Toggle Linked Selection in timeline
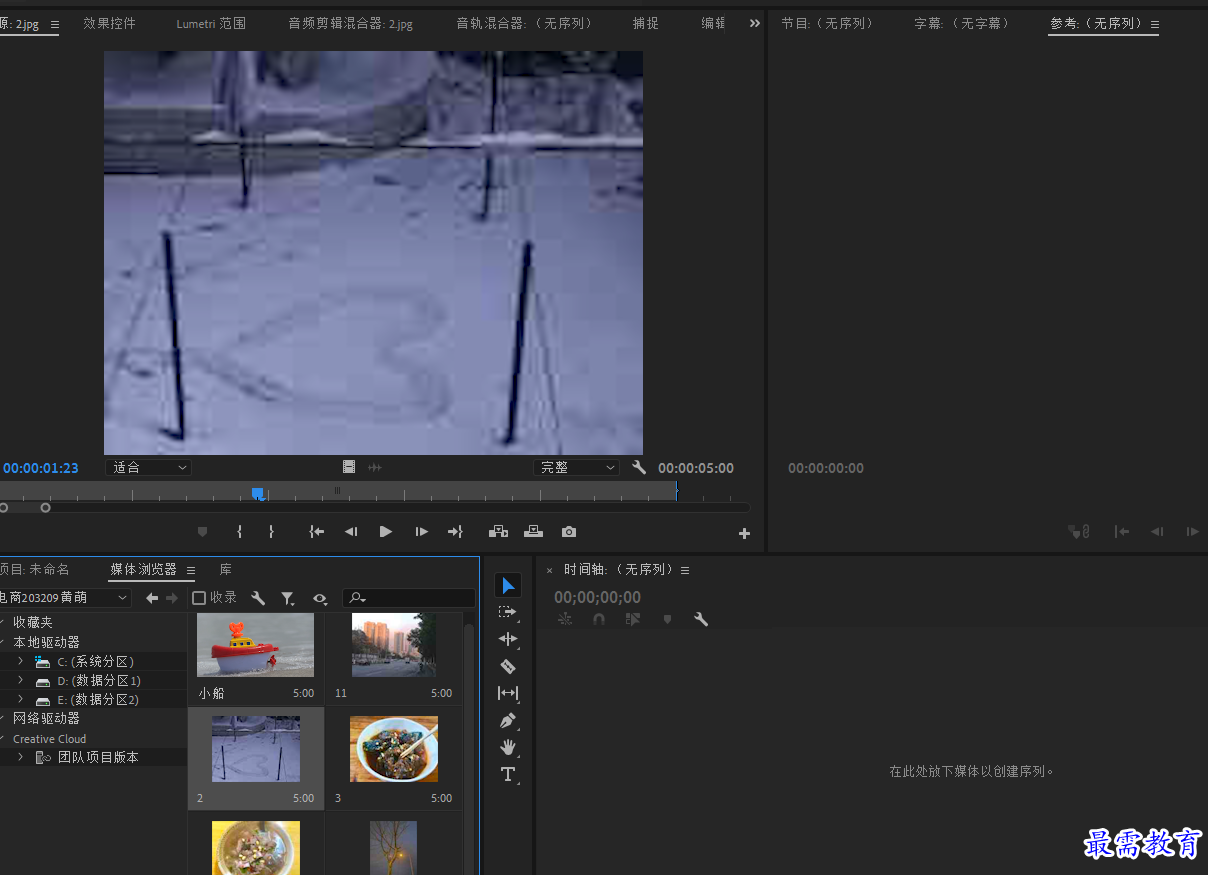The width and height of the screenshot is (1208, 875). click(x=633, y=619)
